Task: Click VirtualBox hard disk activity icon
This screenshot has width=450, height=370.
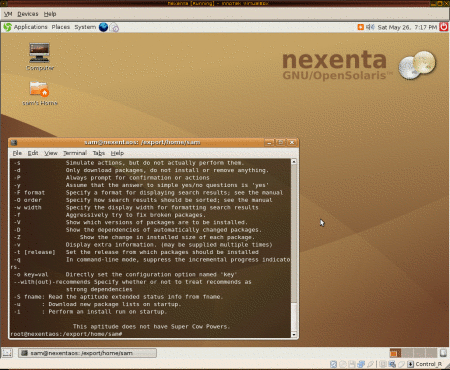Action: pyautogui.click(x=333, y=364)
